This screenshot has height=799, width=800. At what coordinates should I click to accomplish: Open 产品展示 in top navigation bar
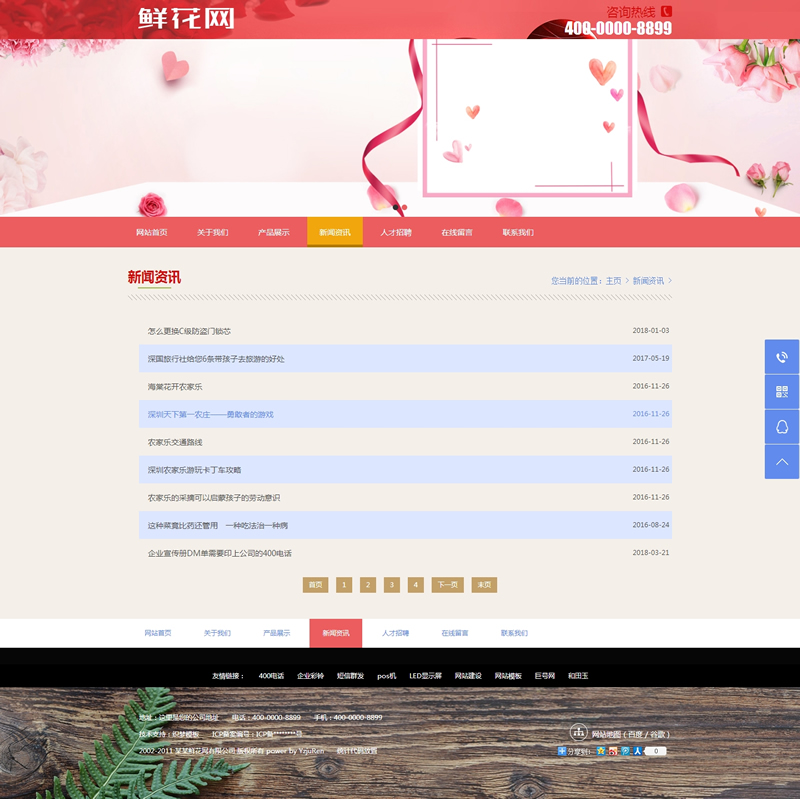click(x=273, y=232)
